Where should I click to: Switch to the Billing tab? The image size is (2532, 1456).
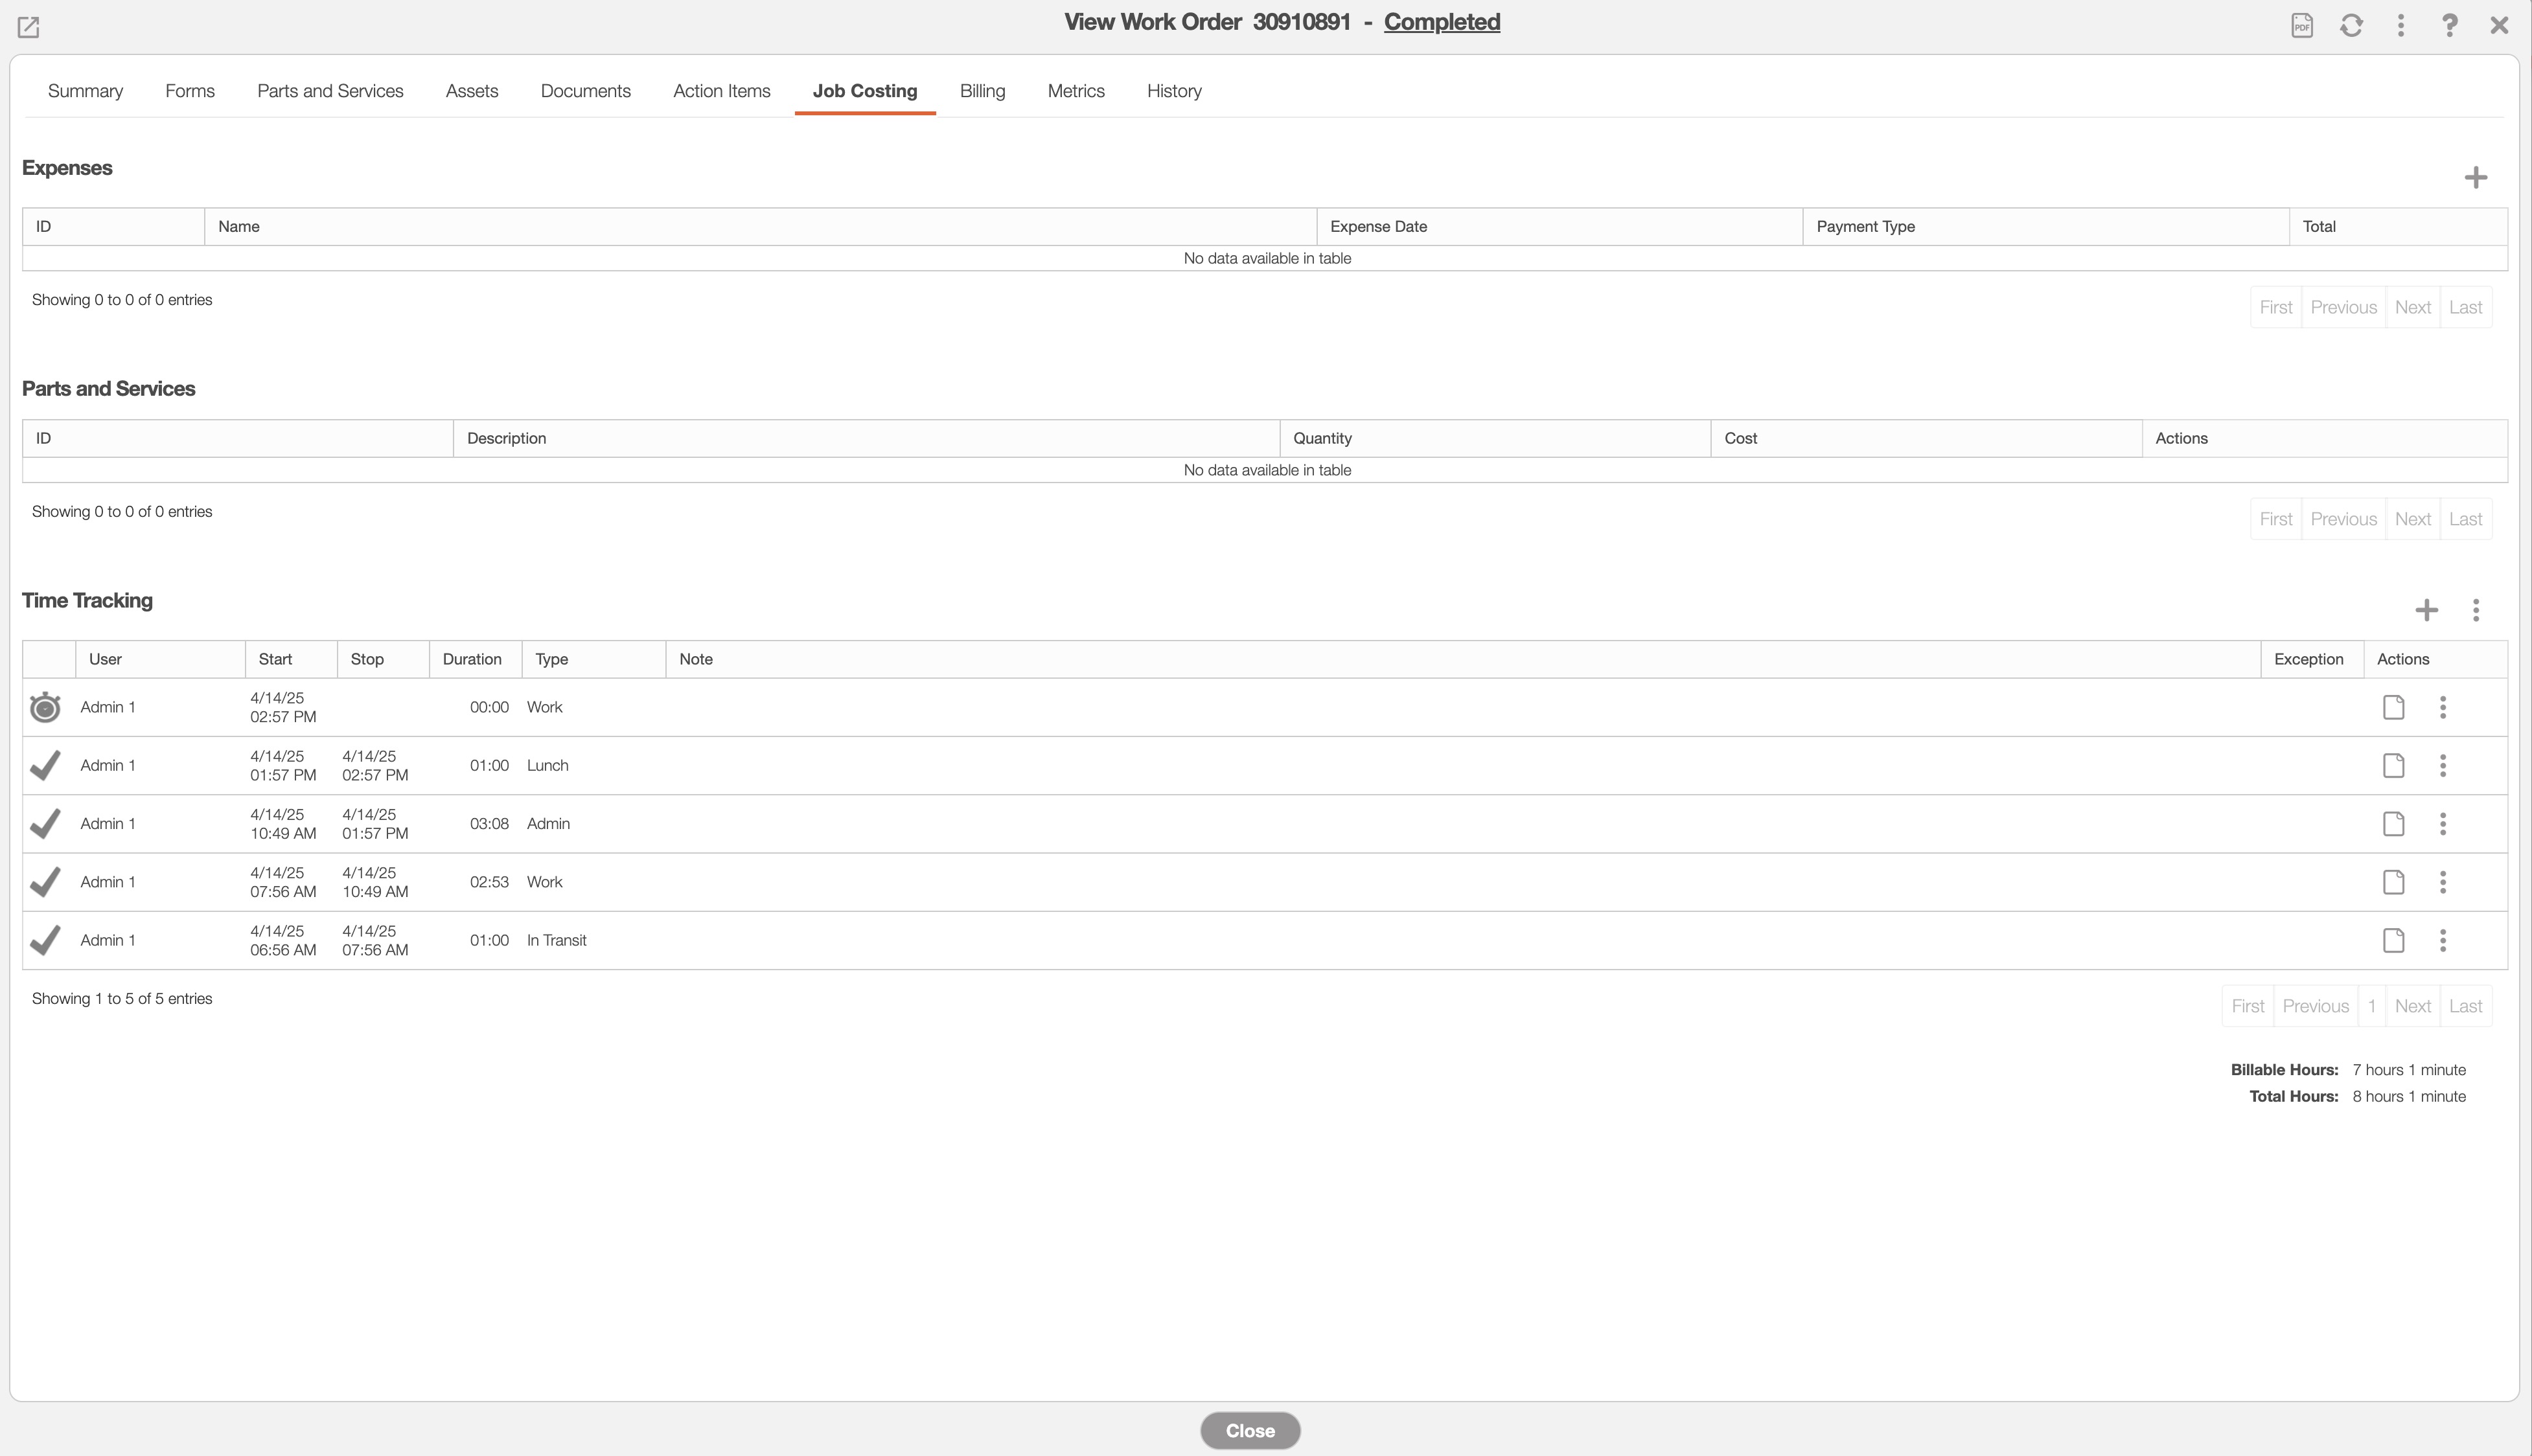982,91
